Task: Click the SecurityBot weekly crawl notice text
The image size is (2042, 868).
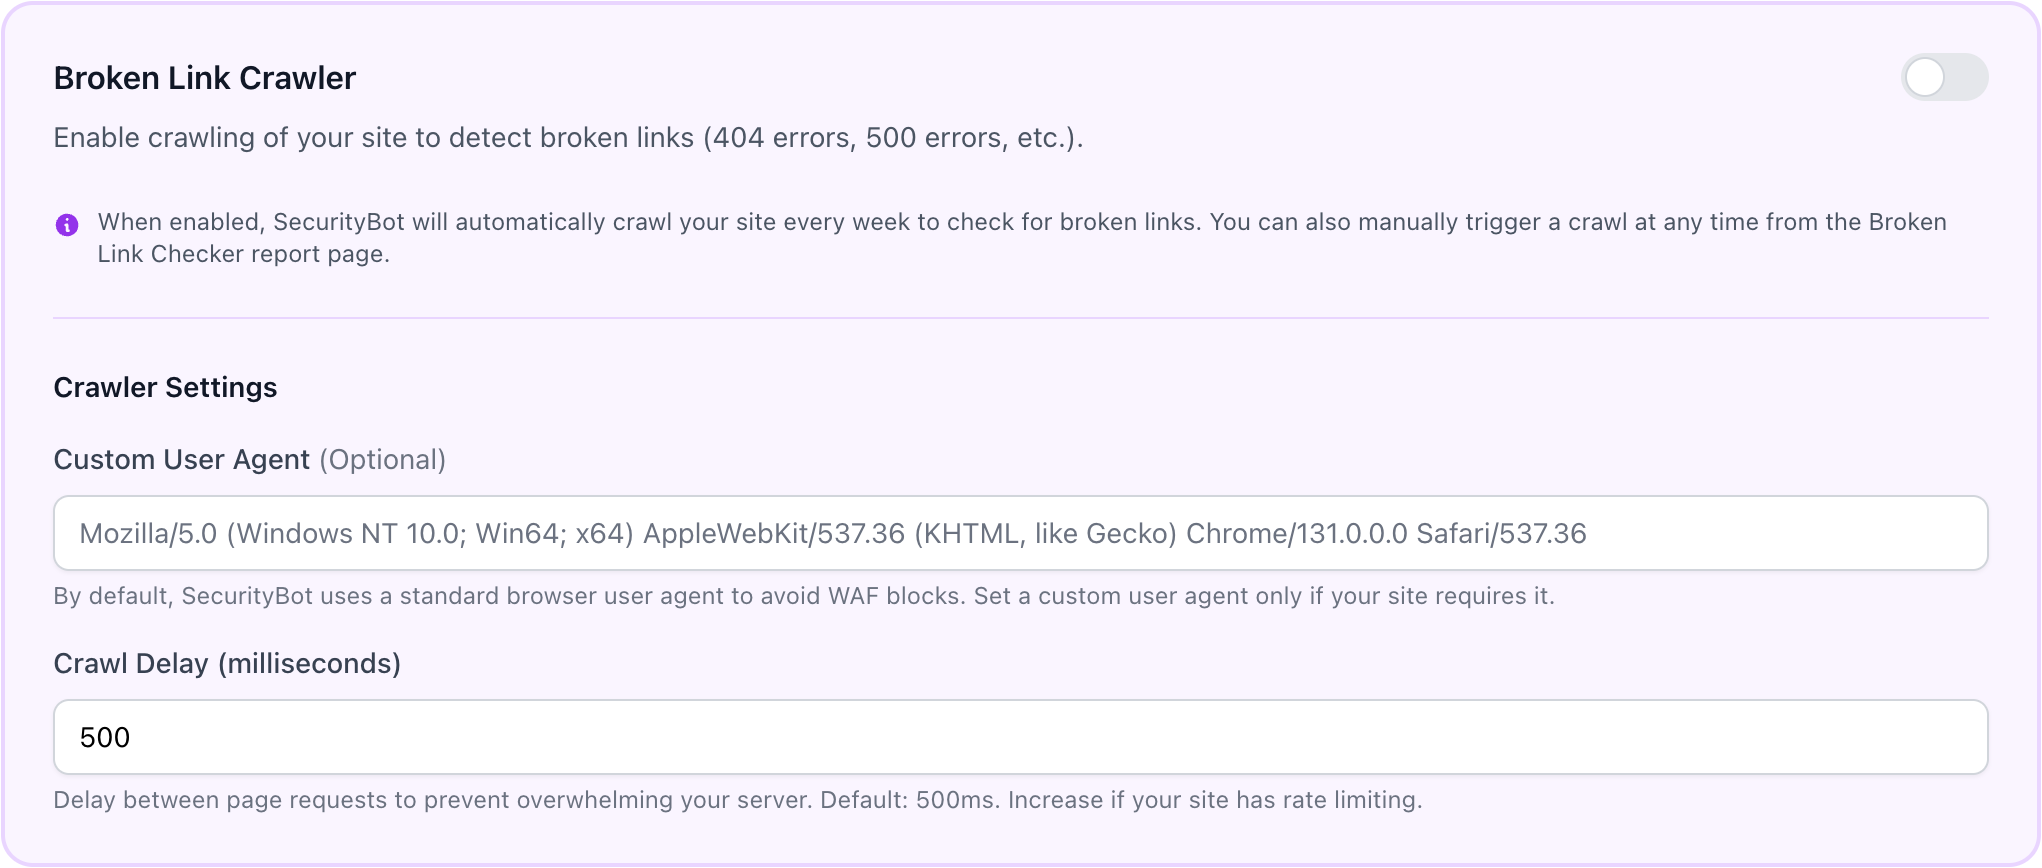Action: (700, 222)
